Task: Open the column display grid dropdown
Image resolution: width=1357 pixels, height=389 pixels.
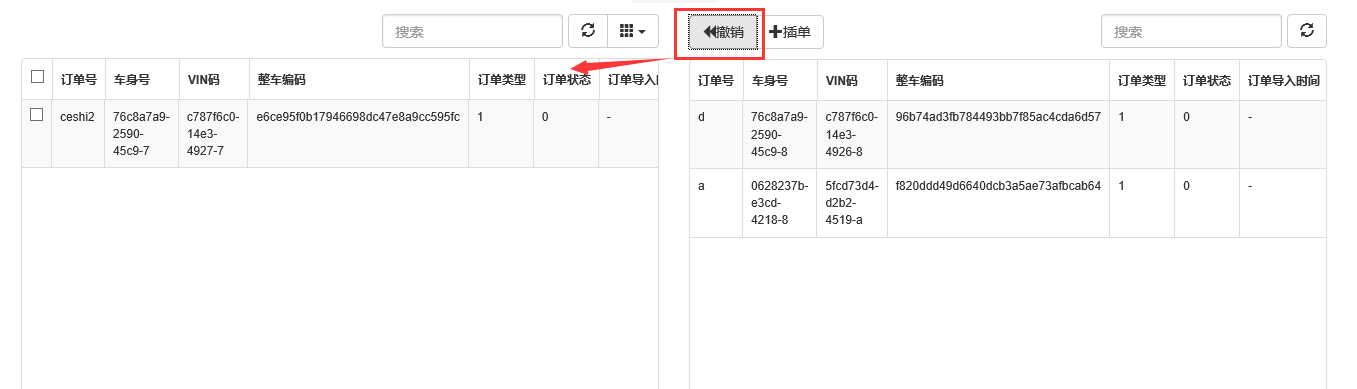Action: tap(633, 31)
